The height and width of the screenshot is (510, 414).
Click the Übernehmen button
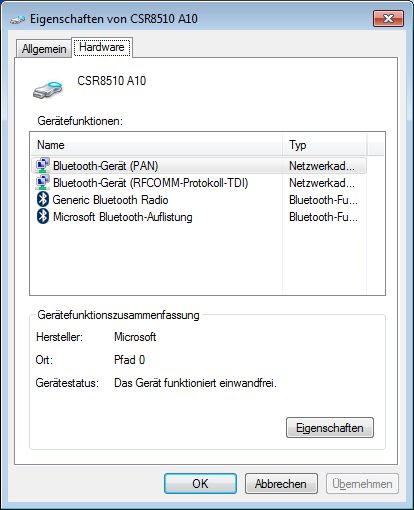pos(362,484)
